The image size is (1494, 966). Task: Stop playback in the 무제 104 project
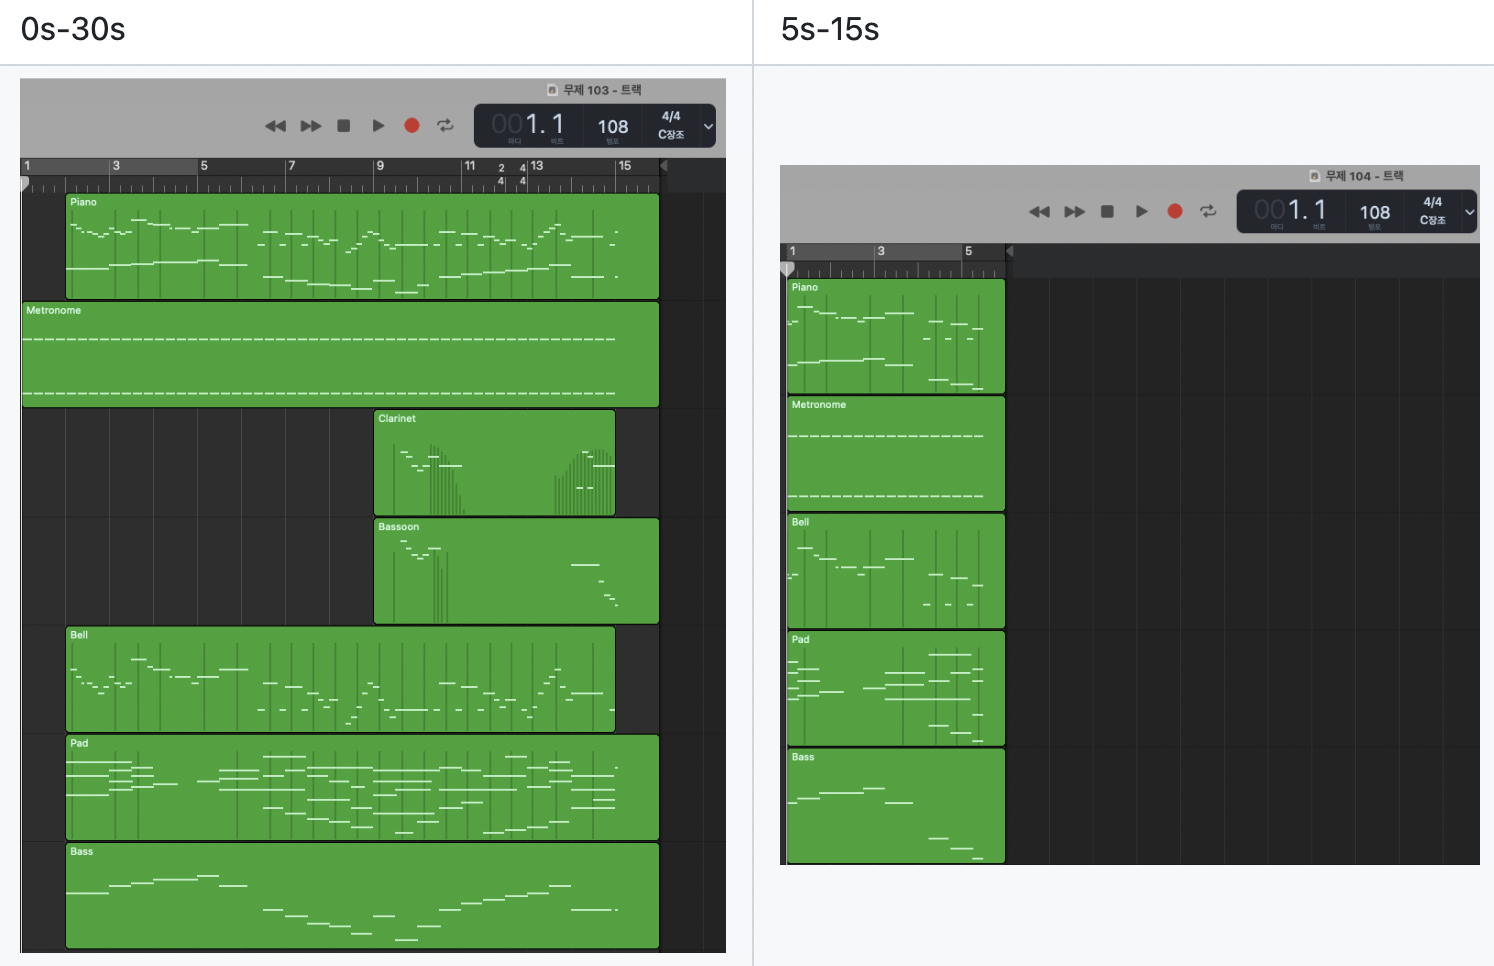click(x=1107, y=212)
